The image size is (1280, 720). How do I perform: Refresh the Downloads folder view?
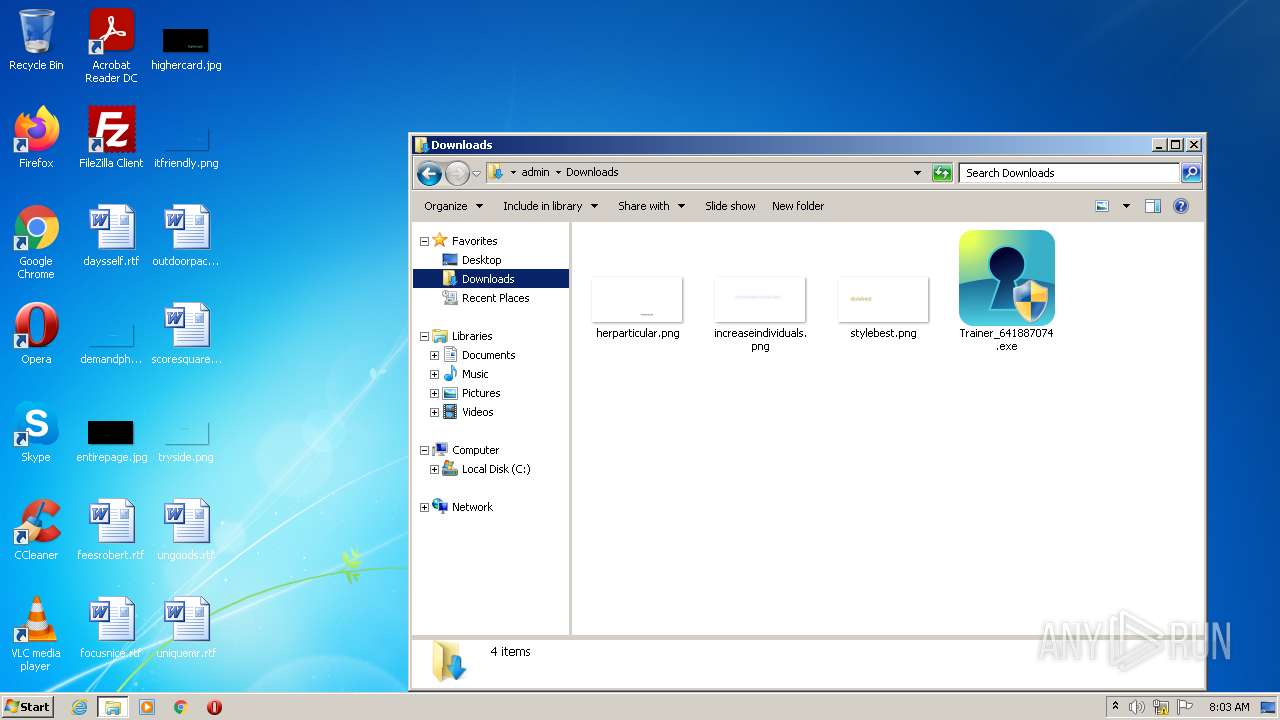[942, 173]
